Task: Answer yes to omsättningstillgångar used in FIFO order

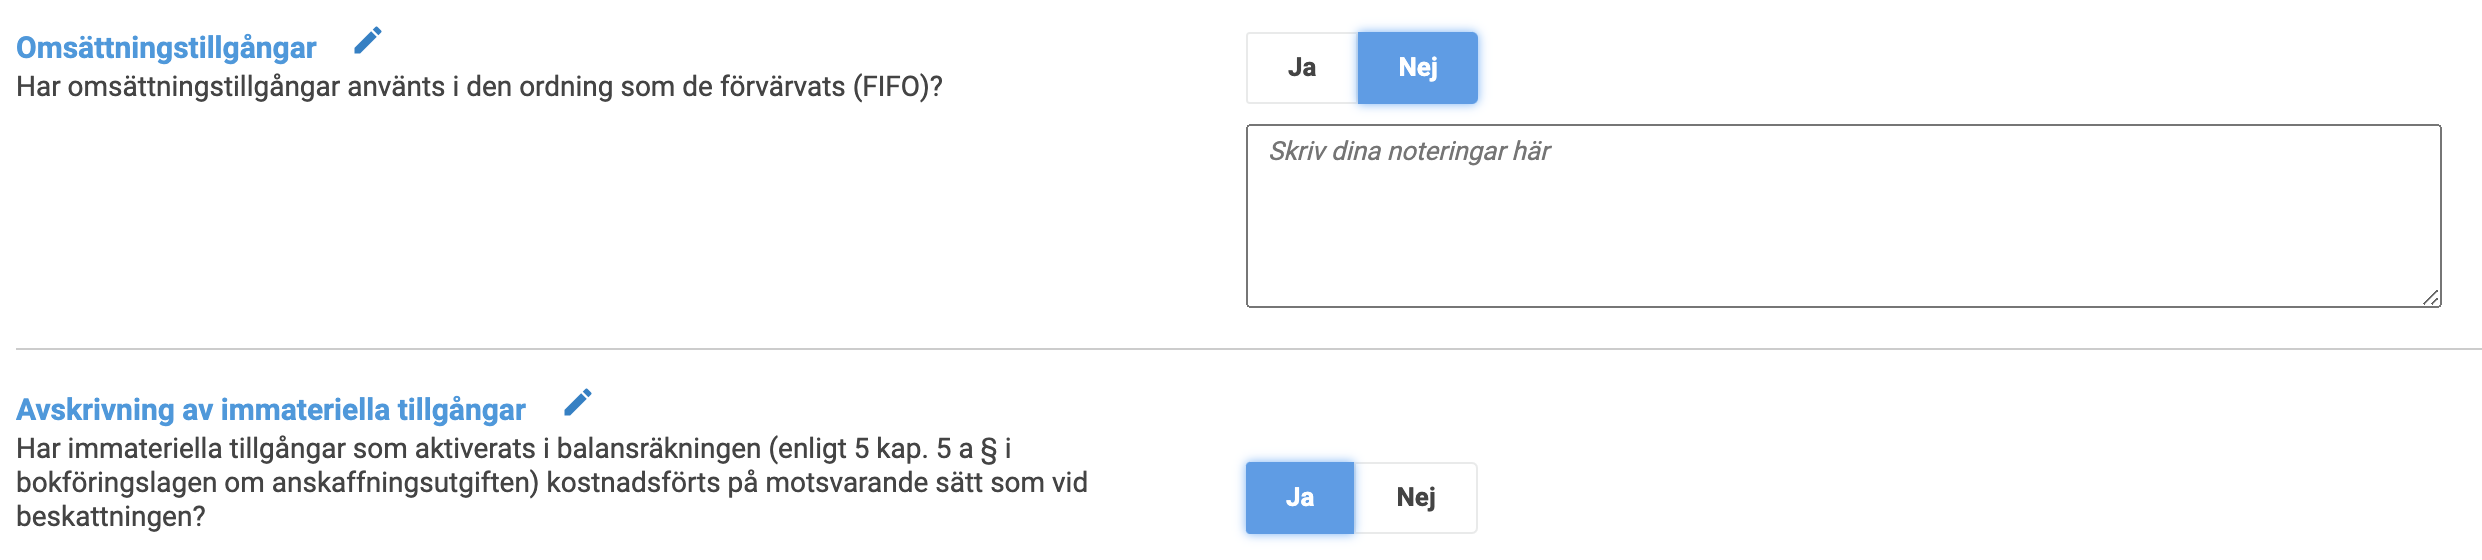Action: pyautogui.click(x=1301, y=68)
